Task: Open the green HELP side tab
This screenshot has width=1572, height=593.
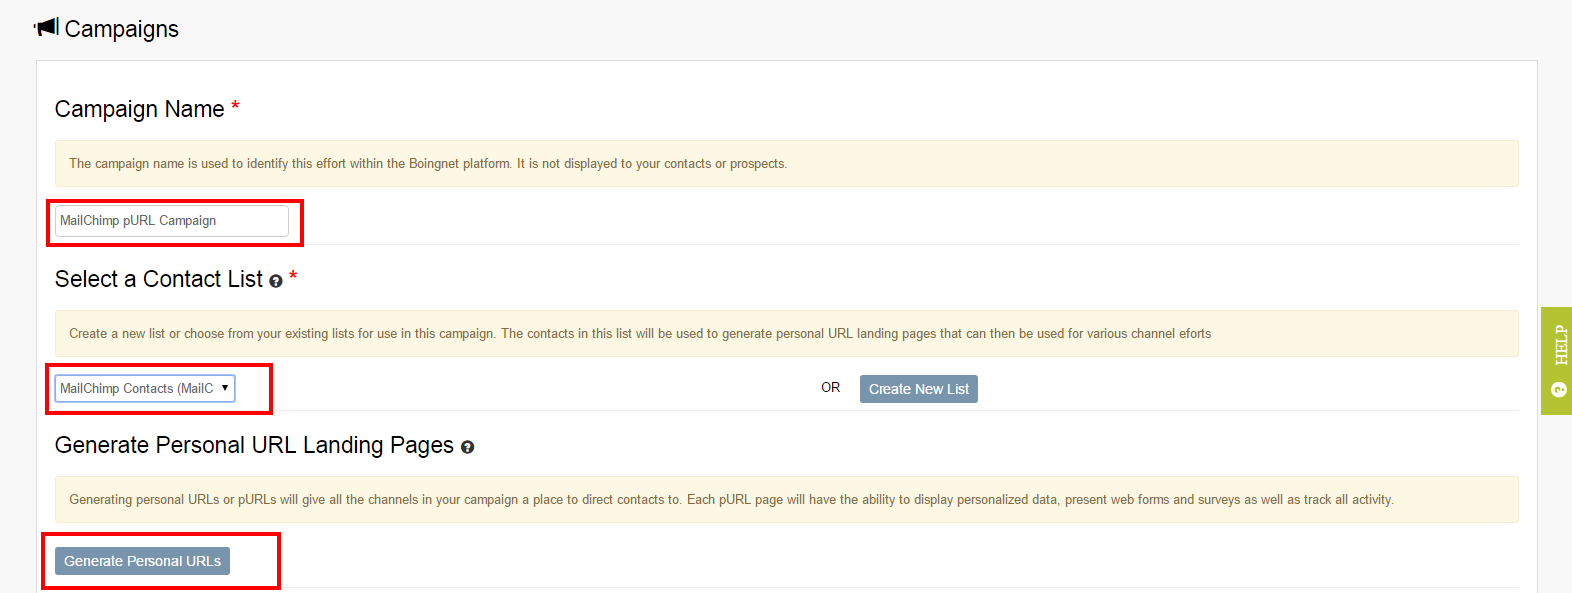Action: 1557,361
